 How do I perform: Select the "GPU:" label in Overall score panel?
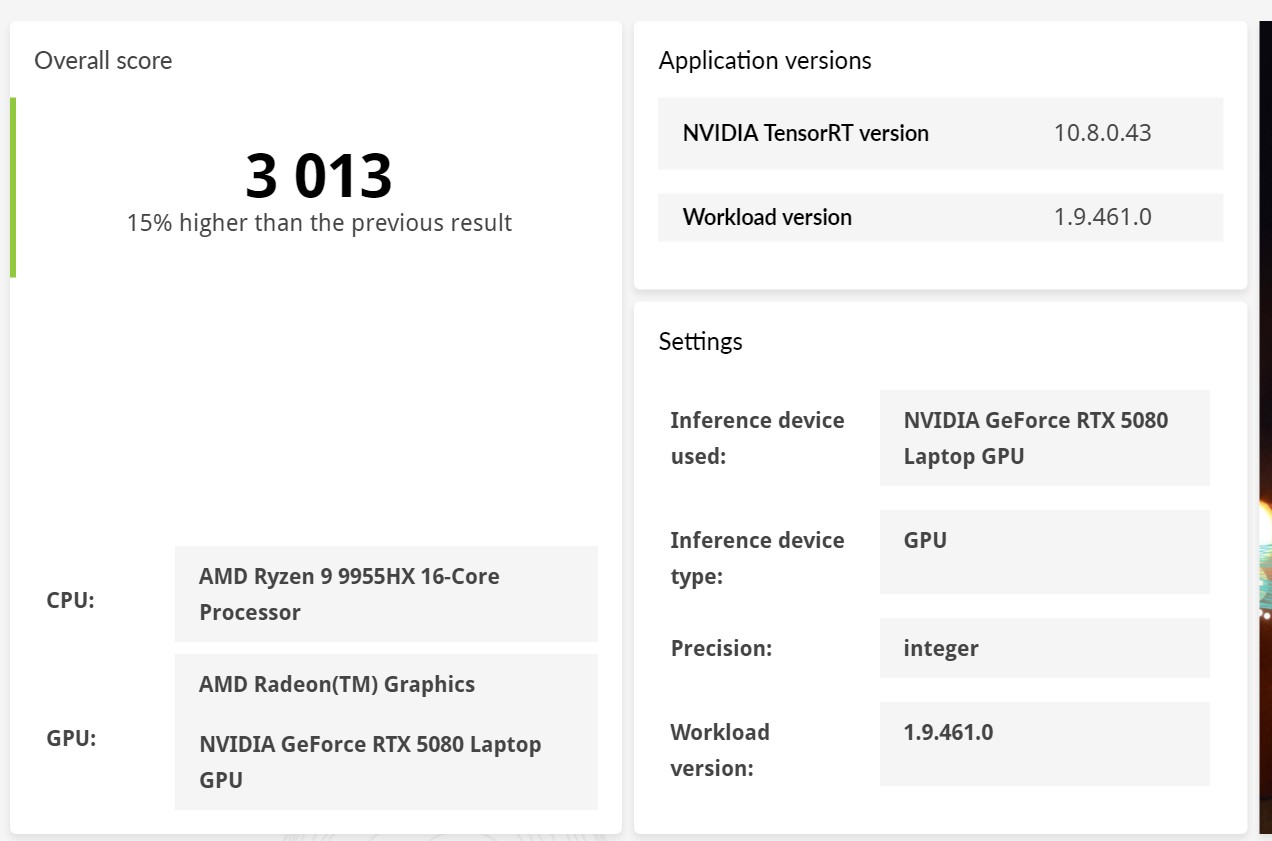click(x=71, y=739)
